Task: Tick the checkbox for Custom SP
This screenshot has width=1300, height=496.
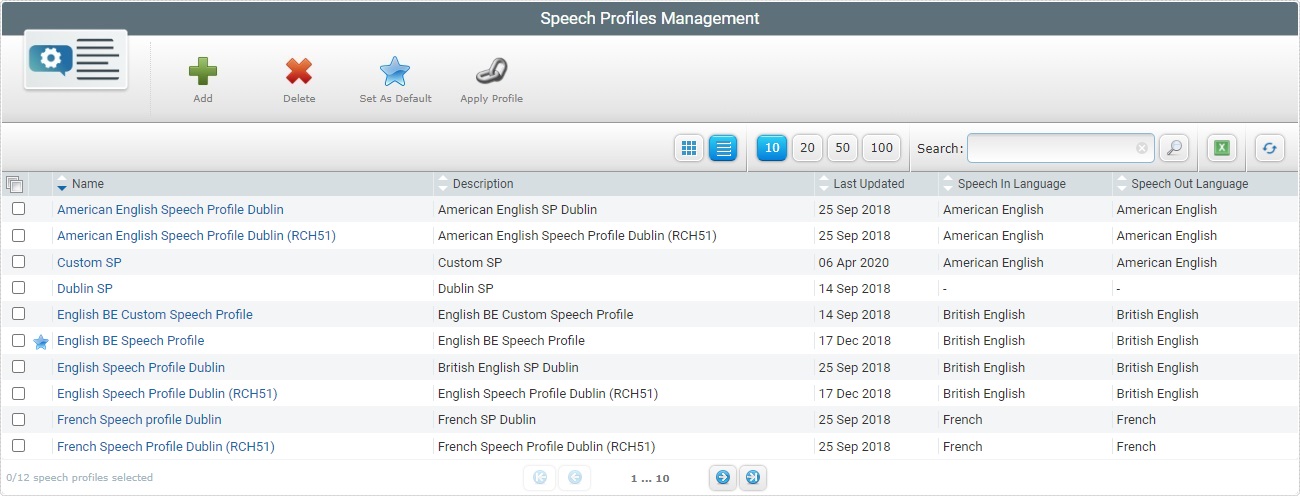Action: [18, 262]
